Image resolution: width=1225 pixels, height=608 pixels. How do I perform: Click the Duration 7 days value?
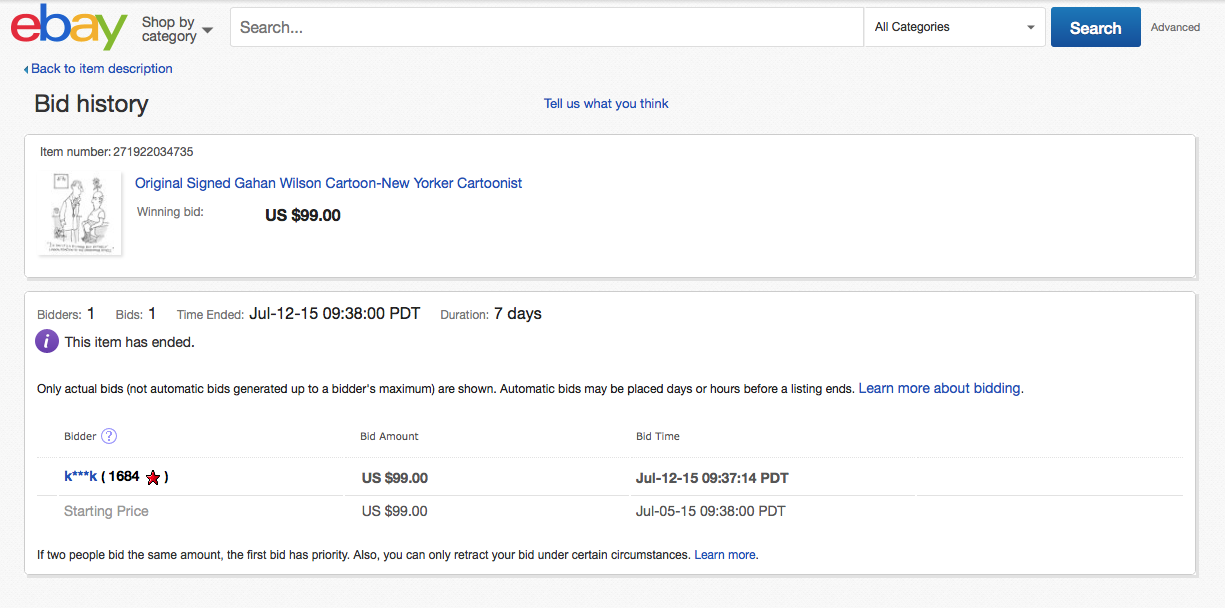tap(517, 314)
